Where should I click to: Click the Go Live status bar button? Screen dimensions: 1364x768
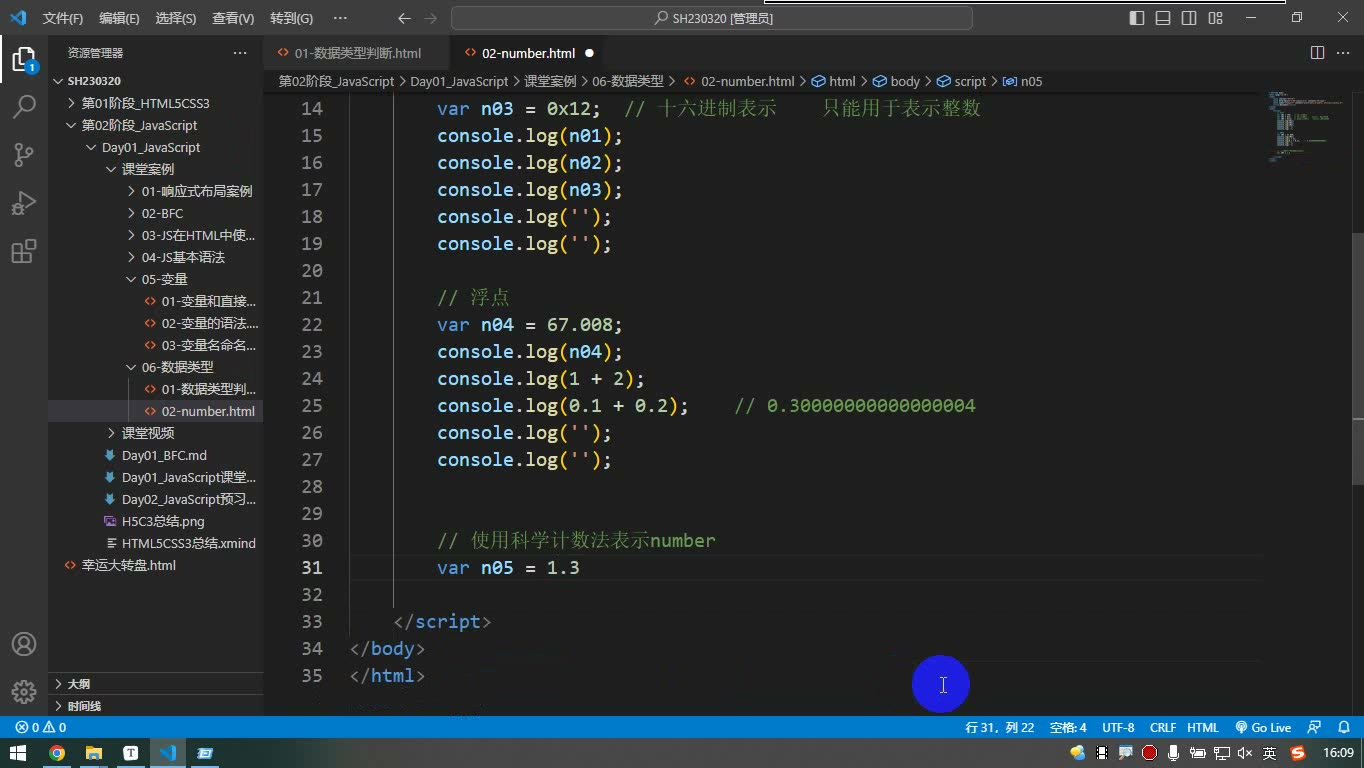(x=1263, y=728)
